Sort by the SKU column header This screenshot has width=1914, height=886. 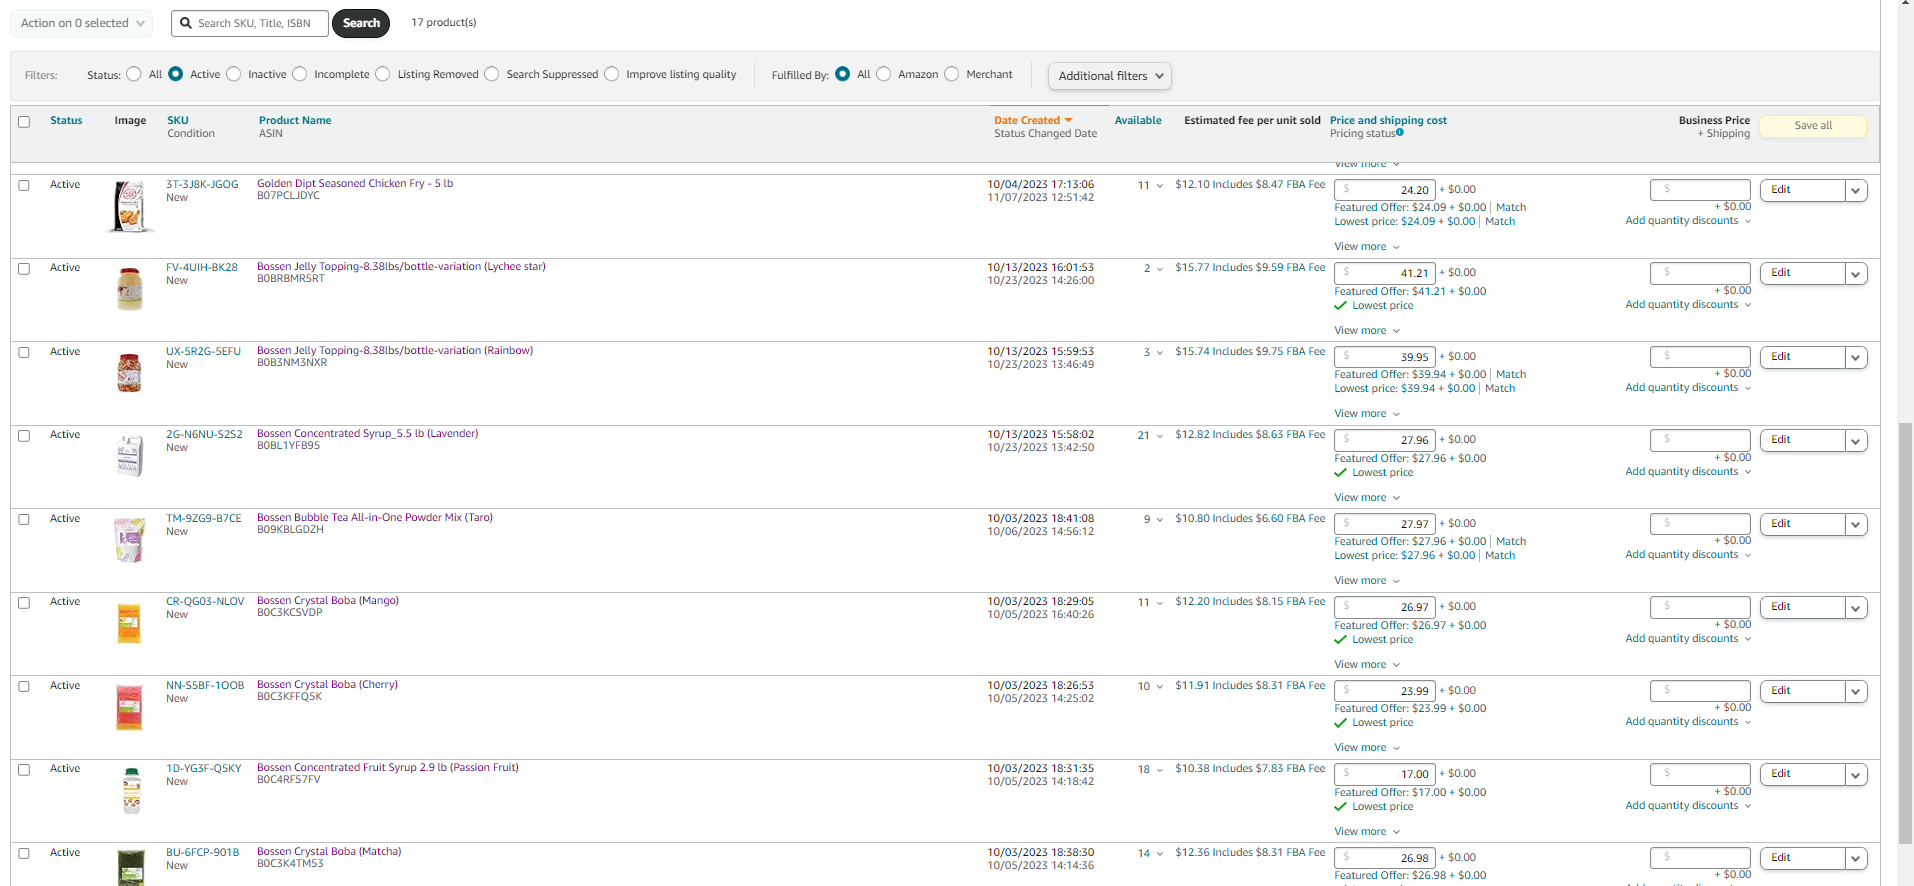pyautogui.click(x=178, y=121)
